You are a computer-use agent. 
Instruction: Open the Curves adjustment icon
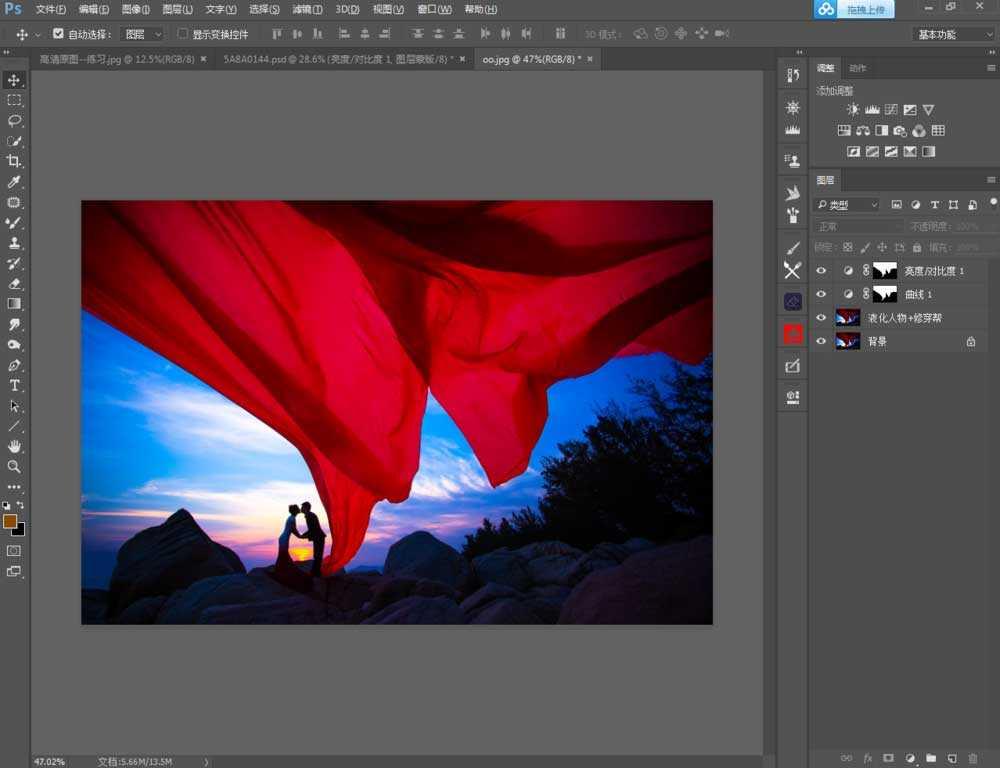click(891, 109)
